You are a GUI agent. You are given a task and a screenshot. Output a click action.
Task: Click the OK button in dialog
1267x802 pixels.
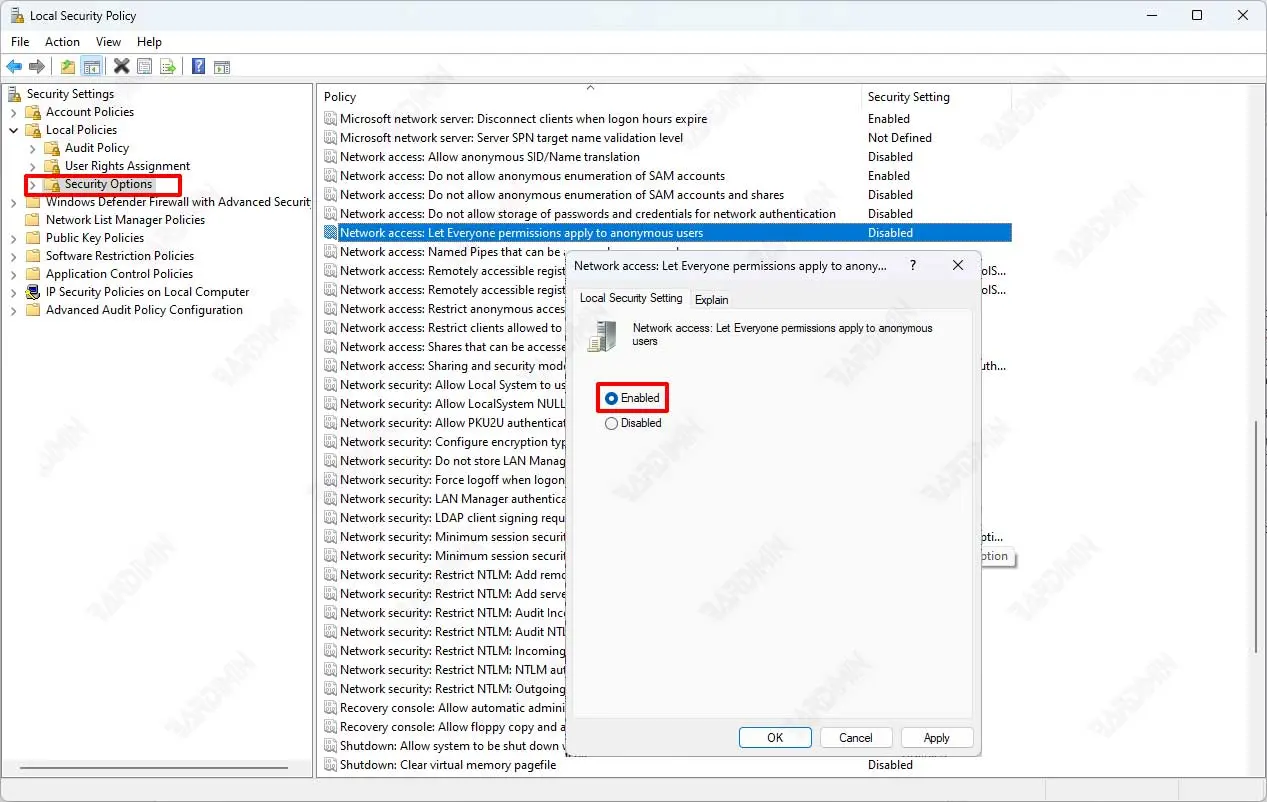775,737
